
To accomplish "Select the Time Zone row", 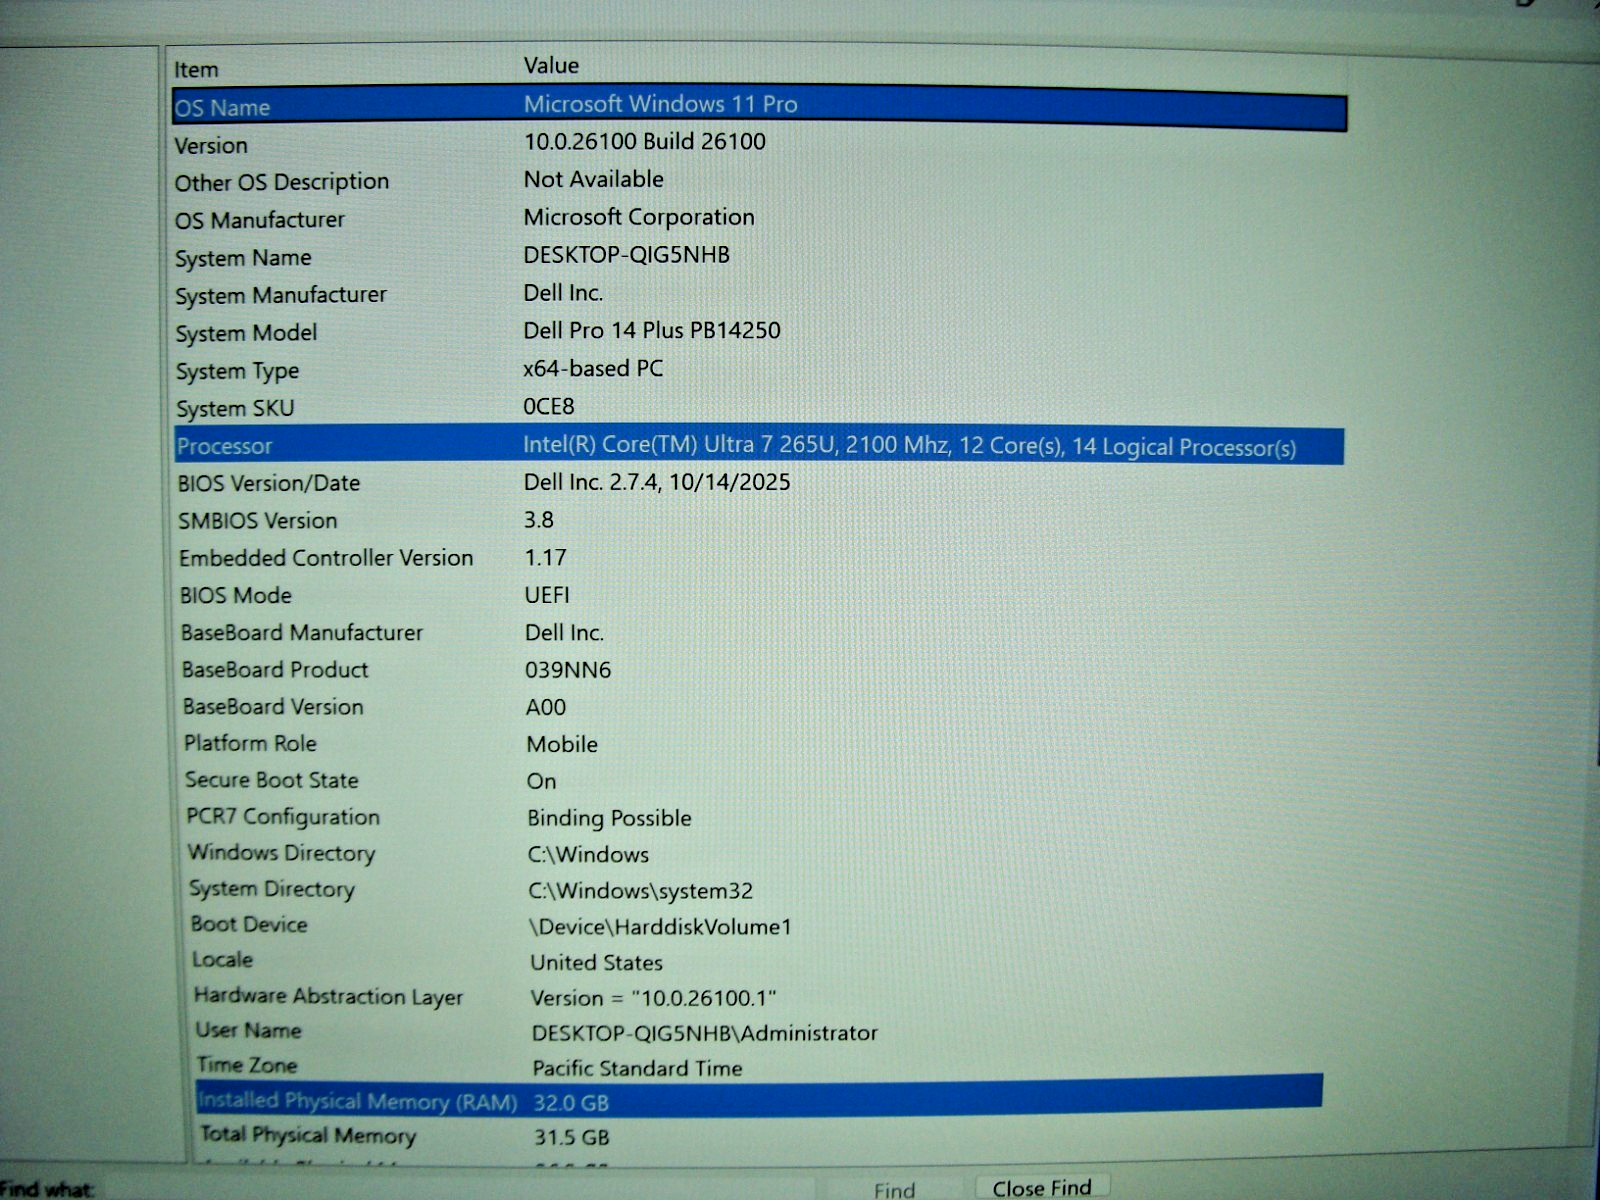I will tap(247, 1065).
